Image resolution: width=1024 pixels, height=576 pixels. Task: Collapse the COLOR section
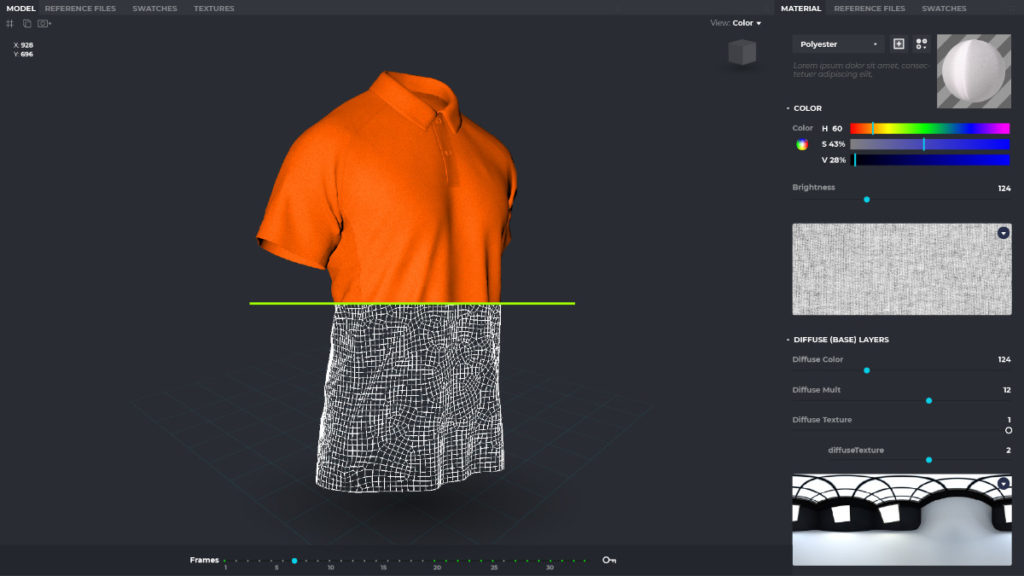pos(788,108)
